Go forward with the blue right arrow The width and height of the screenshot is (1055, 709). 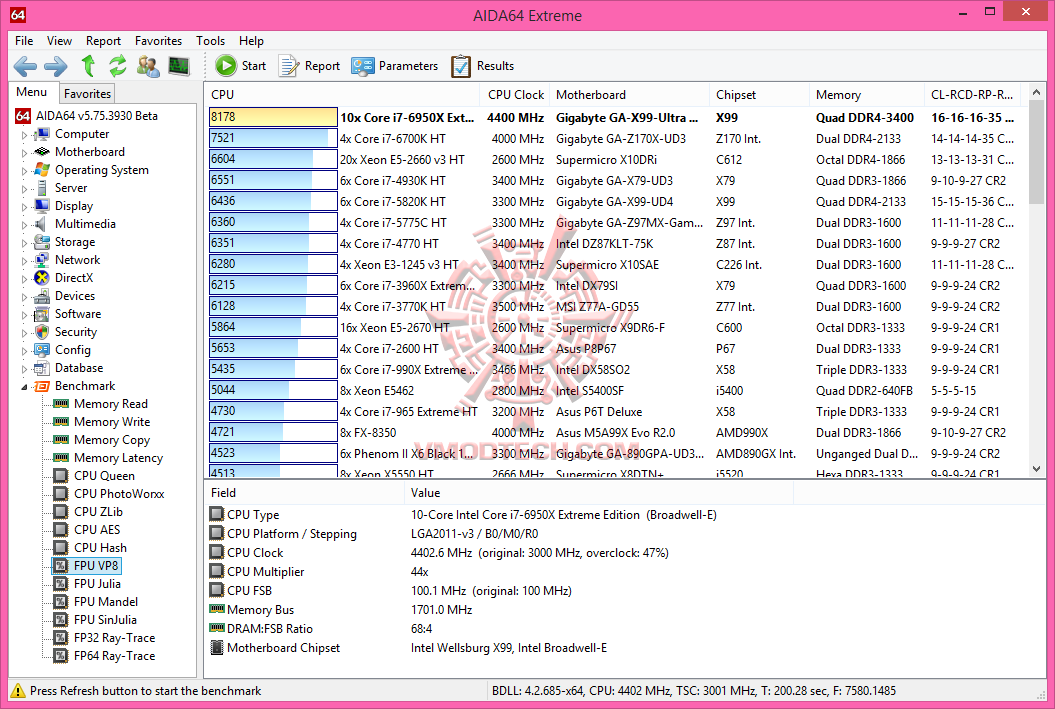(x=56, y=66)
